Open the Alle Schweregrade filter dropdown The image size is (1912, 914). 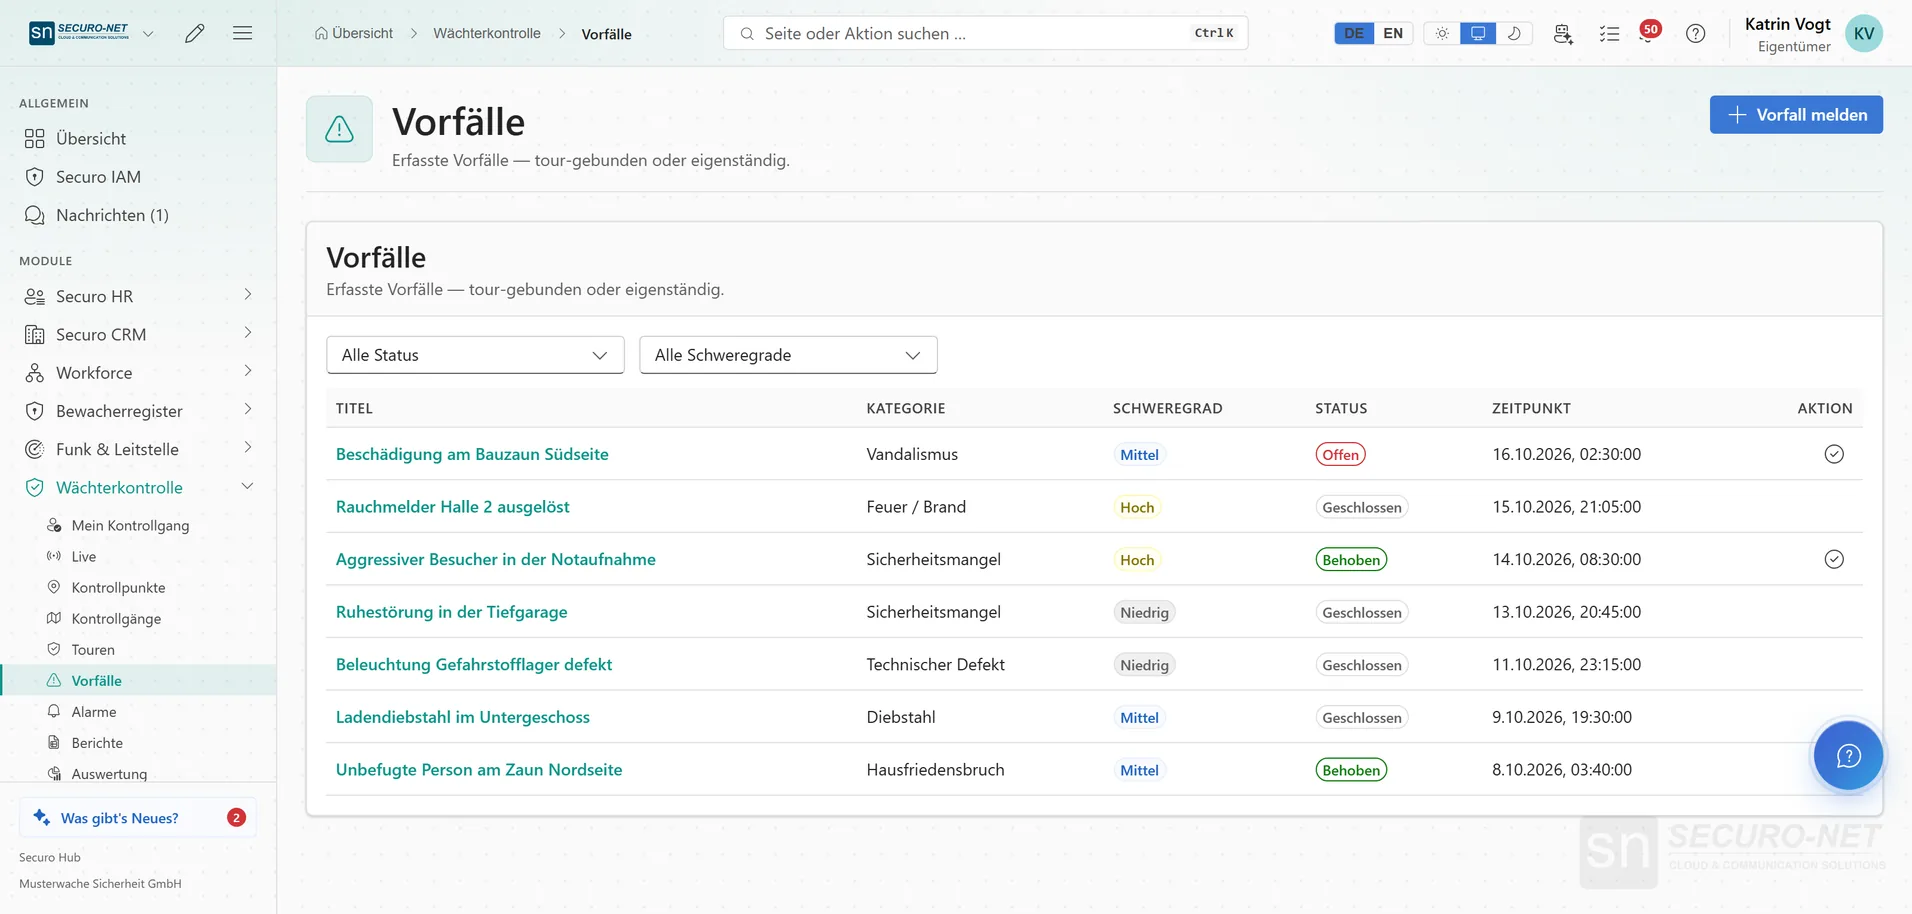tap(788, 355)
